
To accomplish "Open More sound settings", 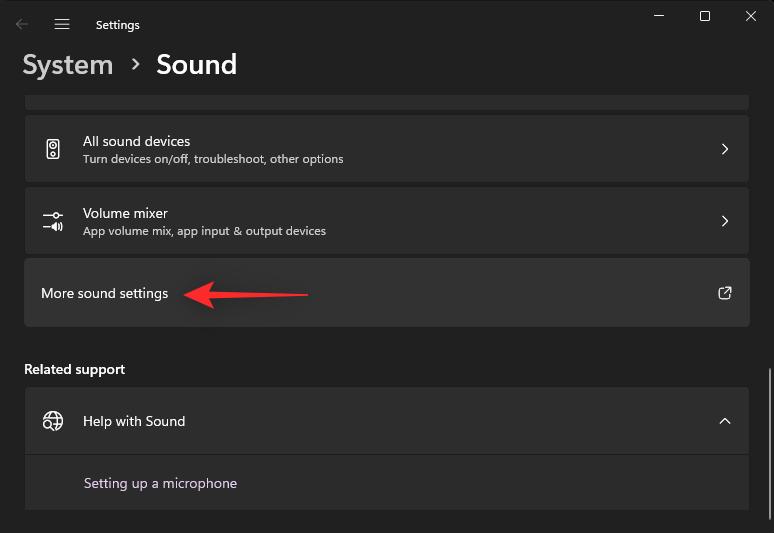I will pos(105,293).
